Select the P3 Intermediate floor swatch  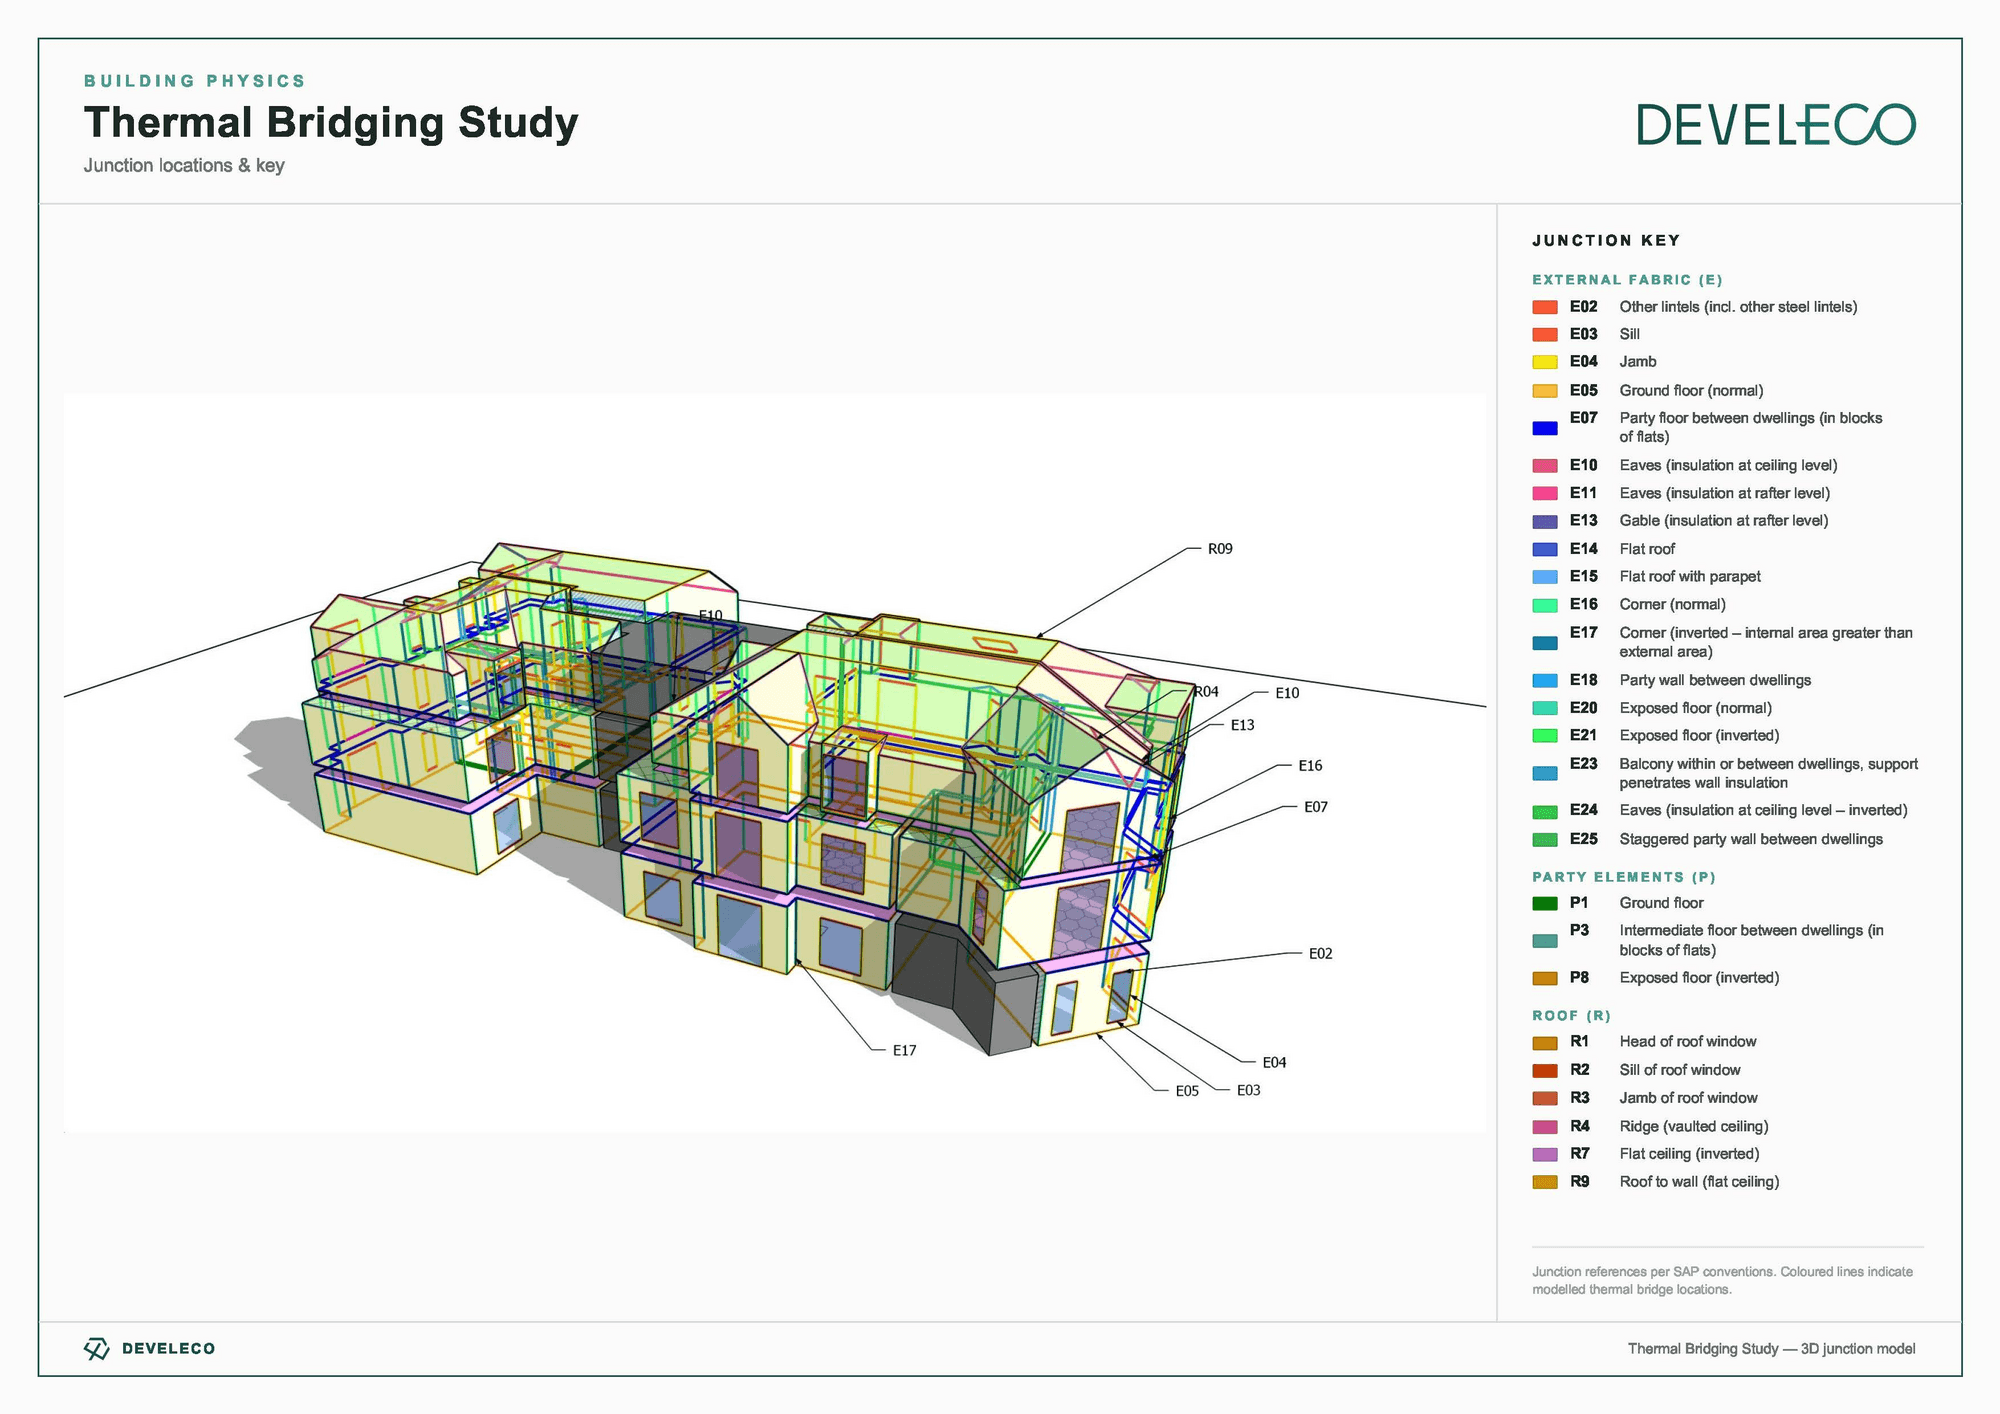[x=1545, y=941]
